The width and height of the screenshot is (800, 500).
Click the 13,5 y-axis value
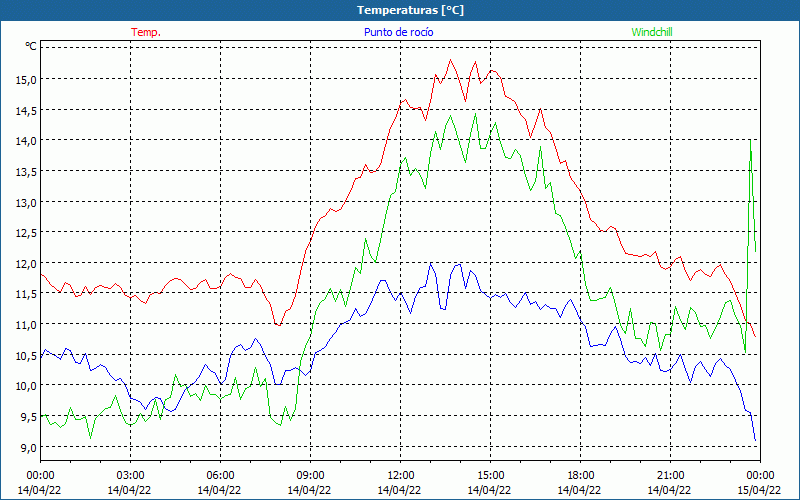(28, 171)
